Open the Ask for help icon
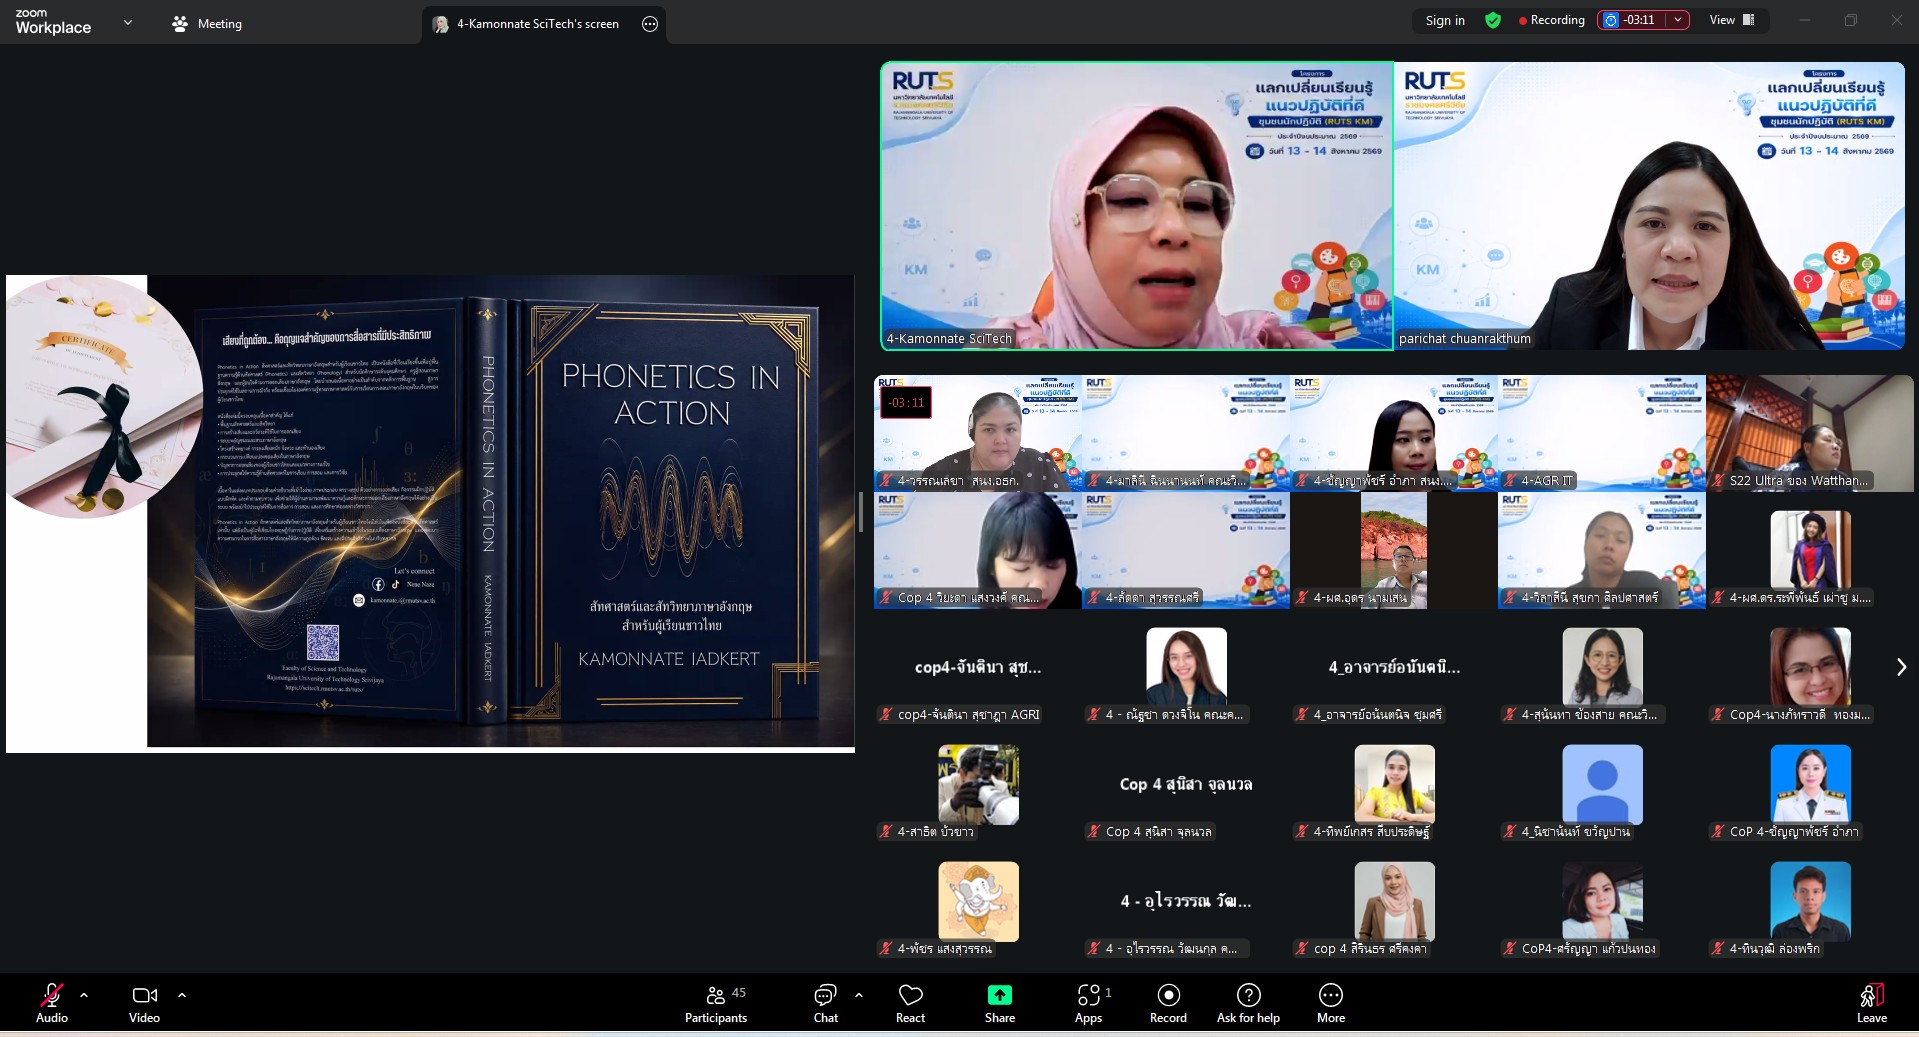This screenshot has height=1037, width=1919. (x=1248, y=995)
